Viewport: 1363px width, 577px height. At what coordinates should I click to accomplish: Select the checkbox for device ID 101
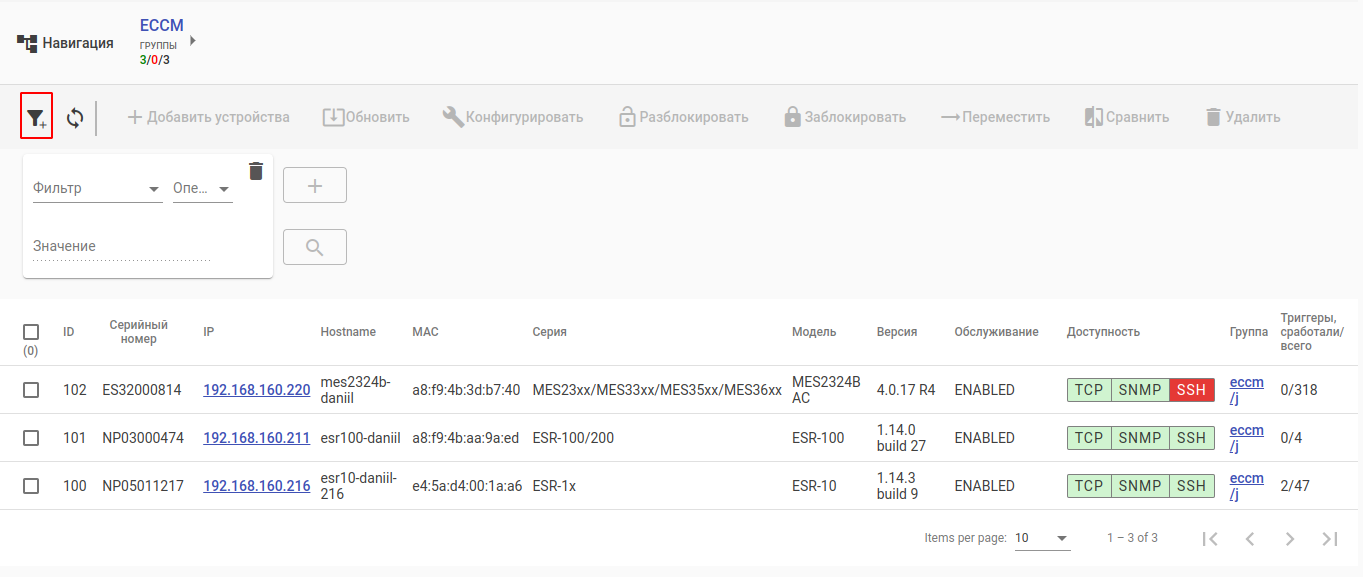[x=31, y=438]
